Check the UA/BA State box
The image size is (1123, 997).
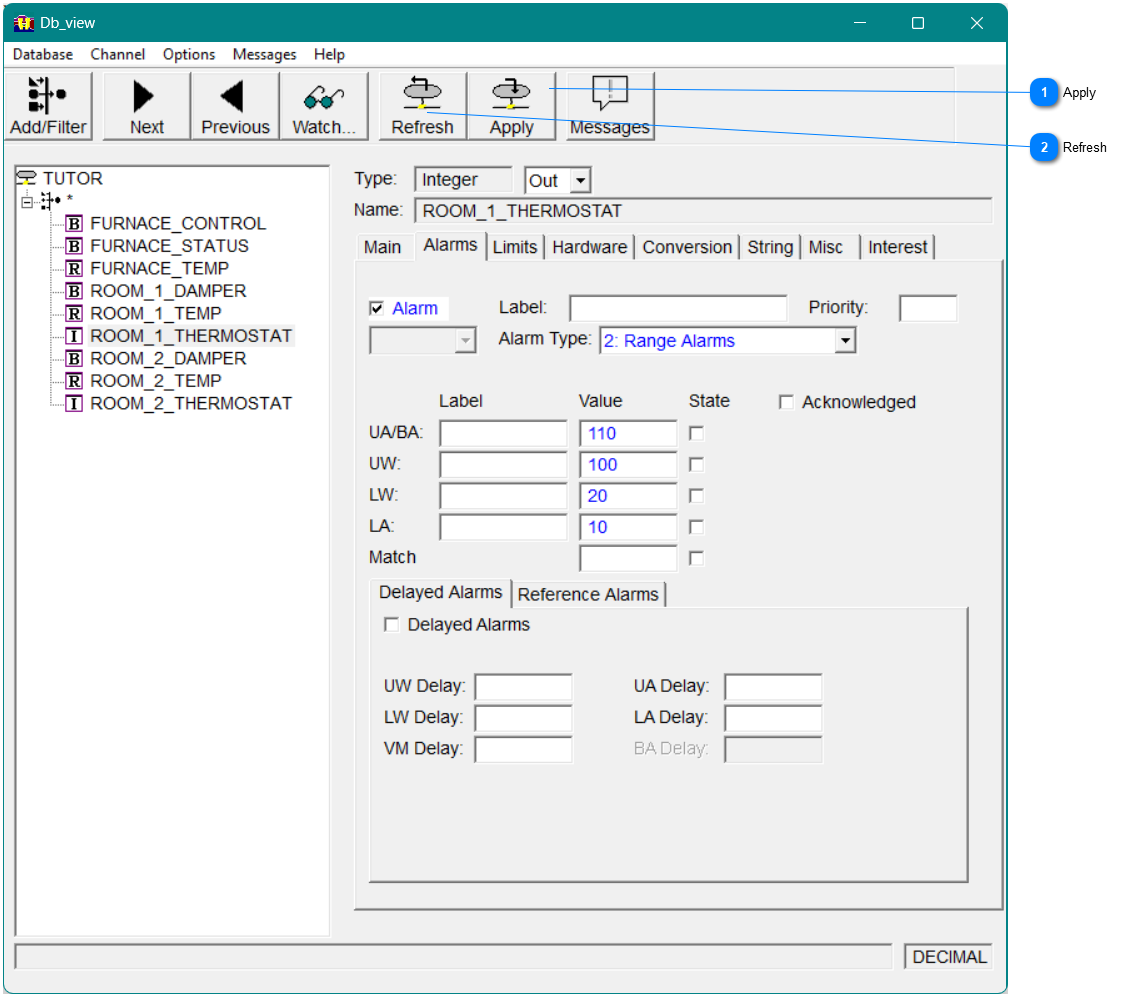point(696,433)
